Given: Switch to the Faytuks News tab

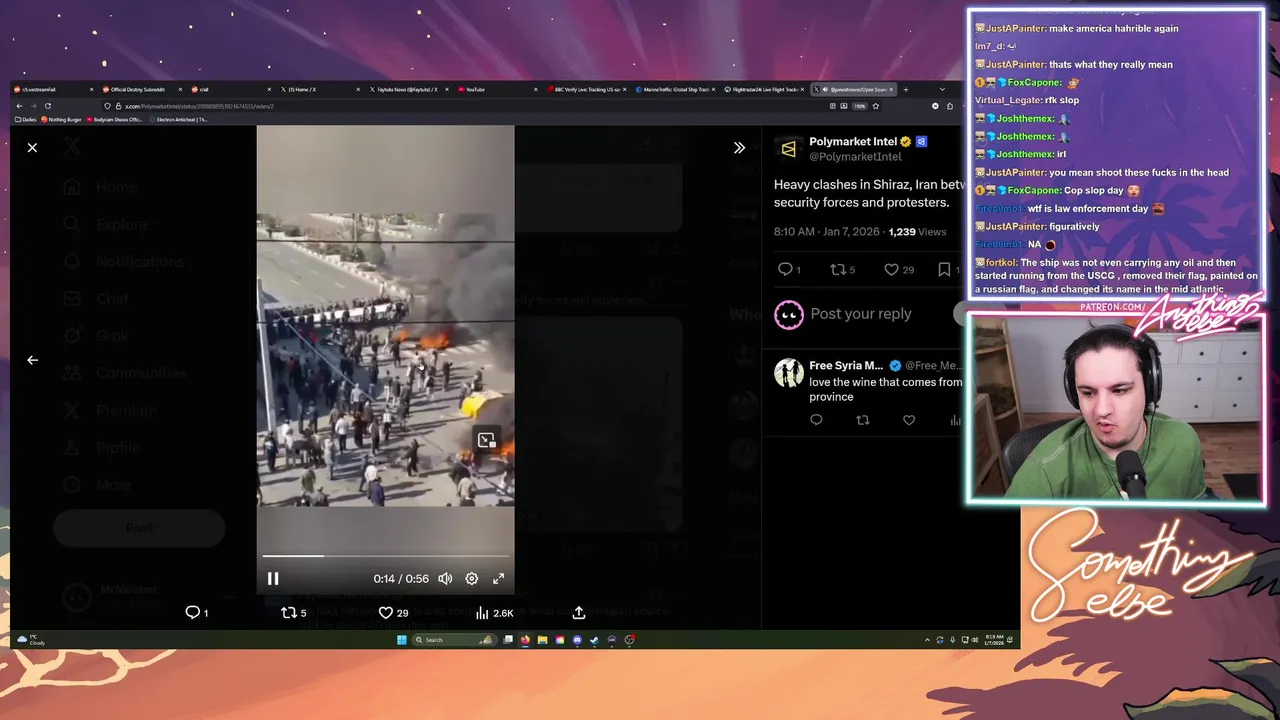Looking at the screenshot, I should (x=408, y=89).
